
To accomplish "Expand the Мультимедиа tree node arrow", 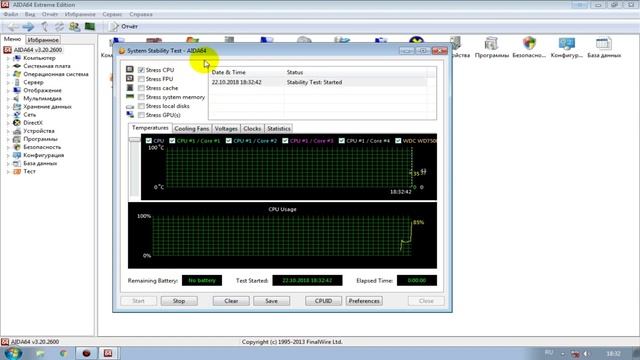I will (8, 99).
